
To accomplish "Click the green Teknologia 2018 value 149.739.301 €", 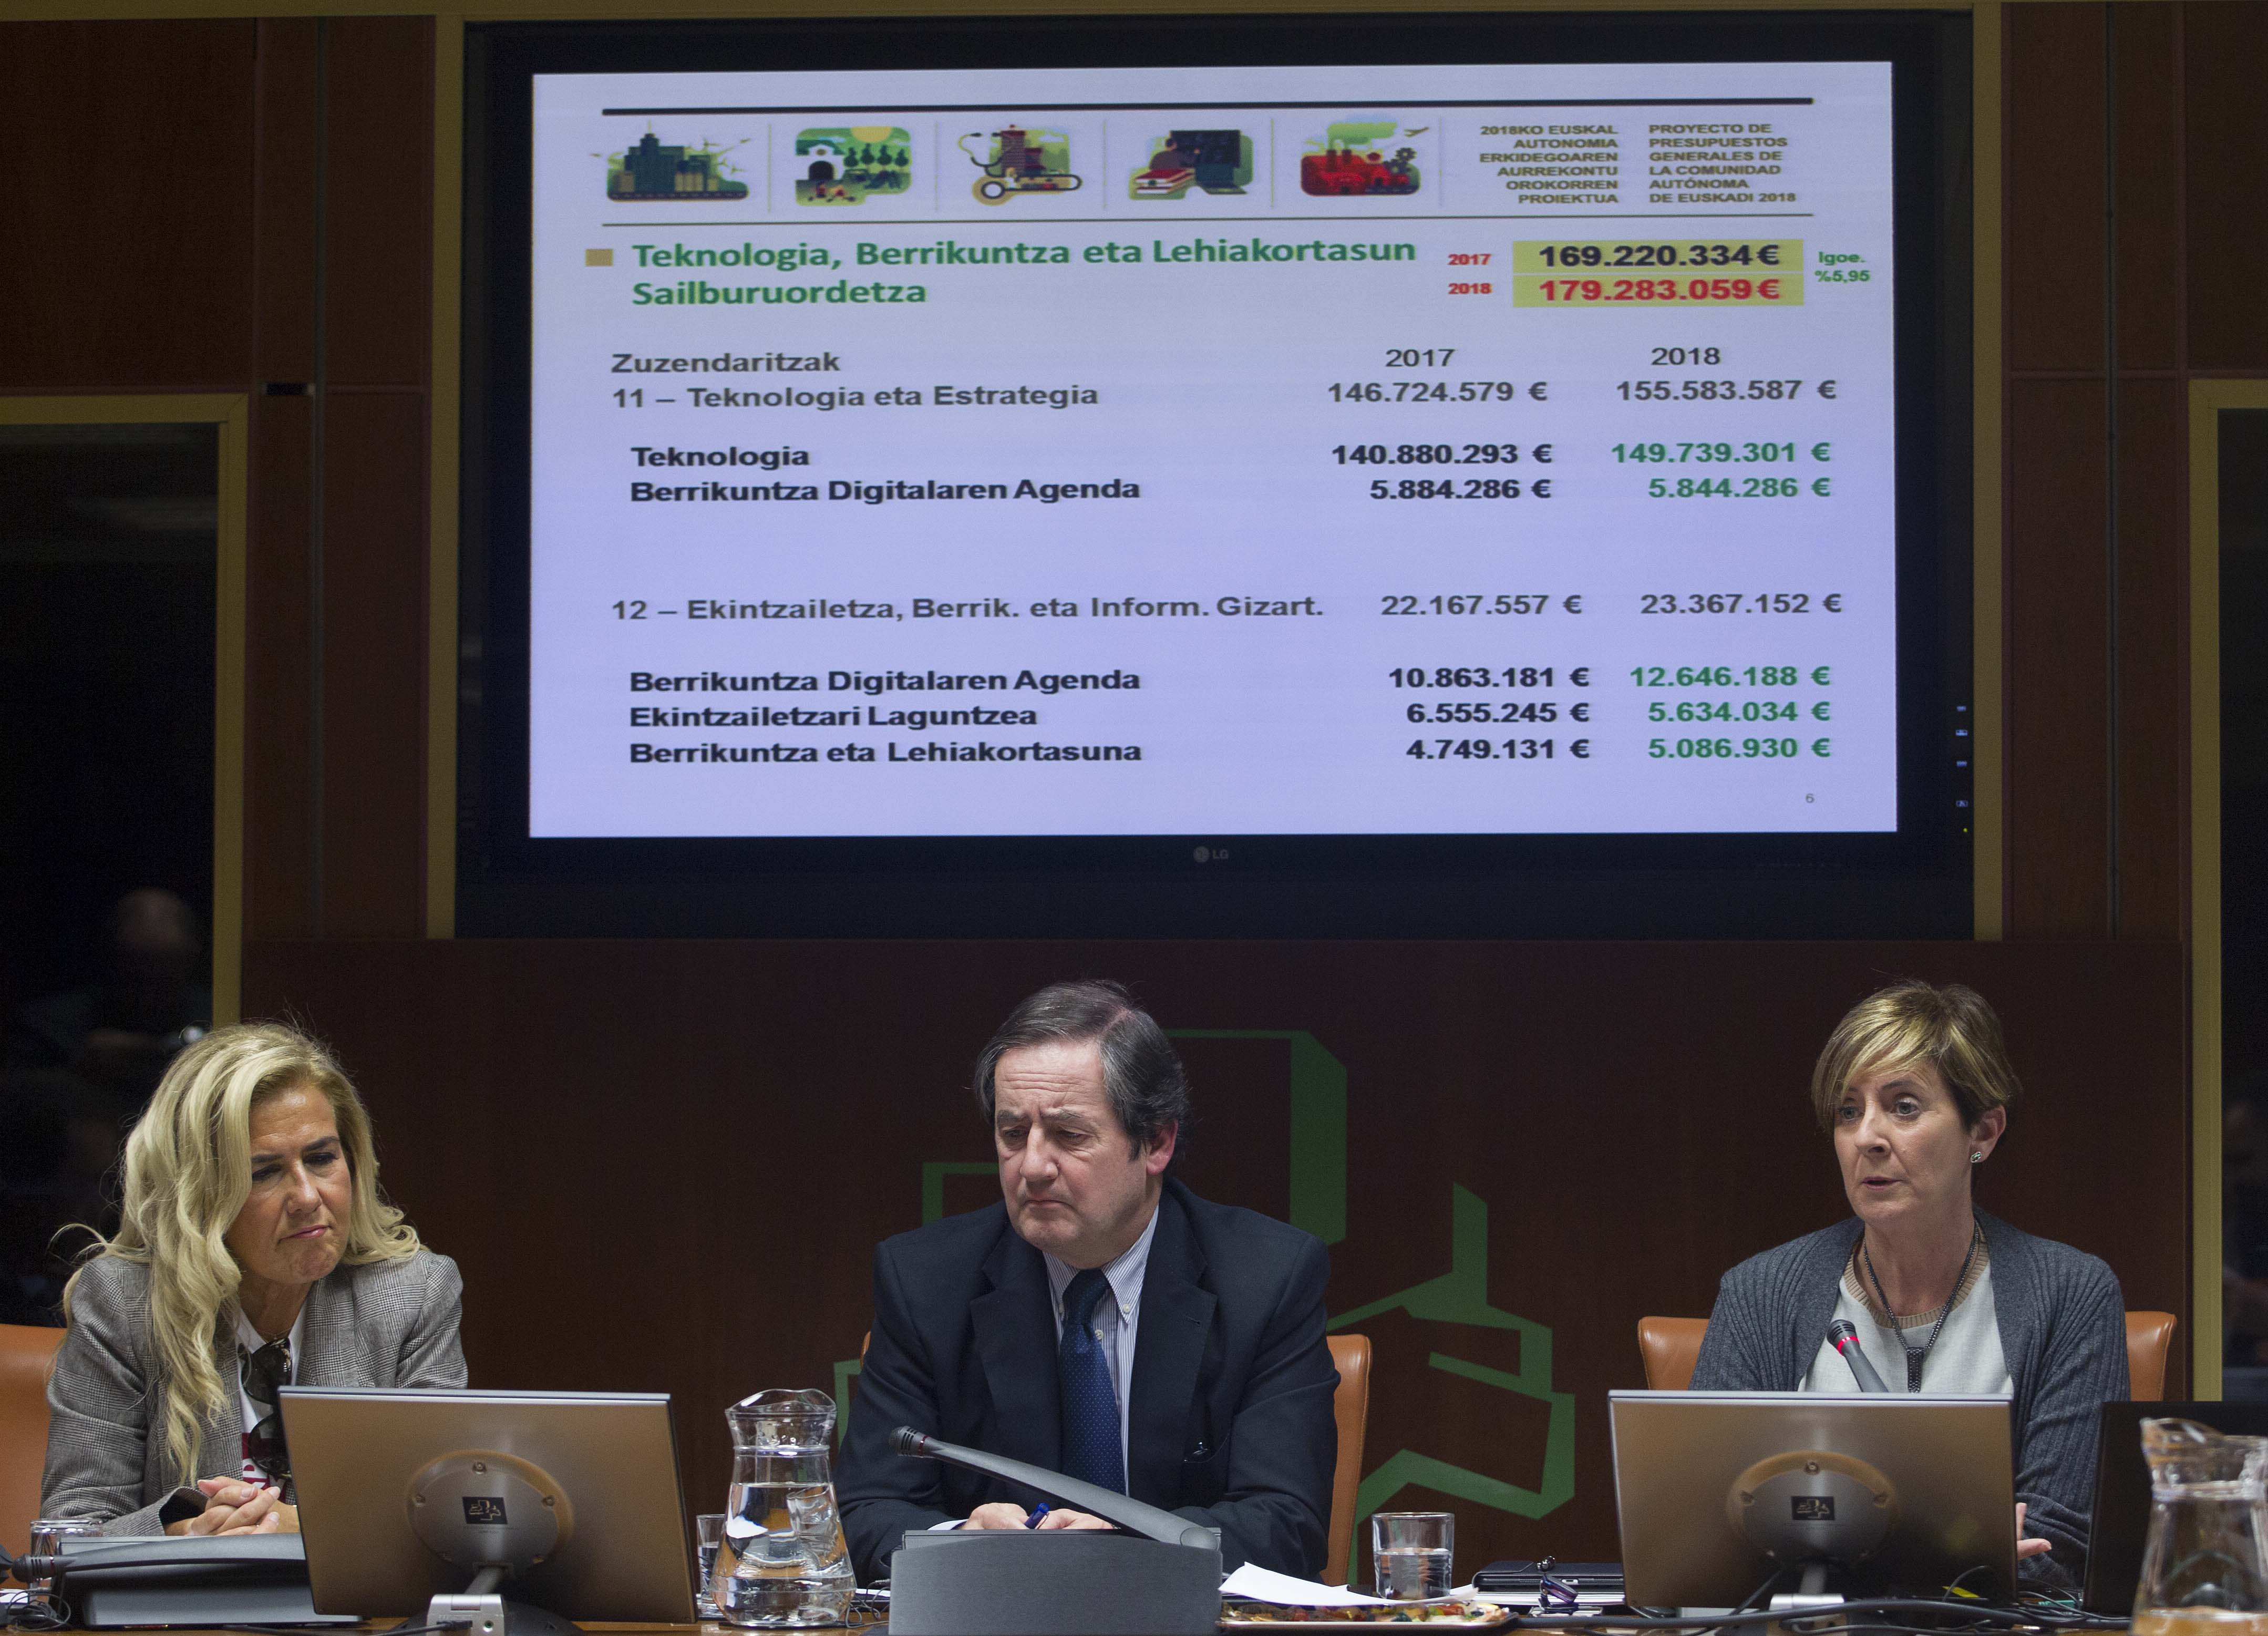I will (x=1720, y=453).
